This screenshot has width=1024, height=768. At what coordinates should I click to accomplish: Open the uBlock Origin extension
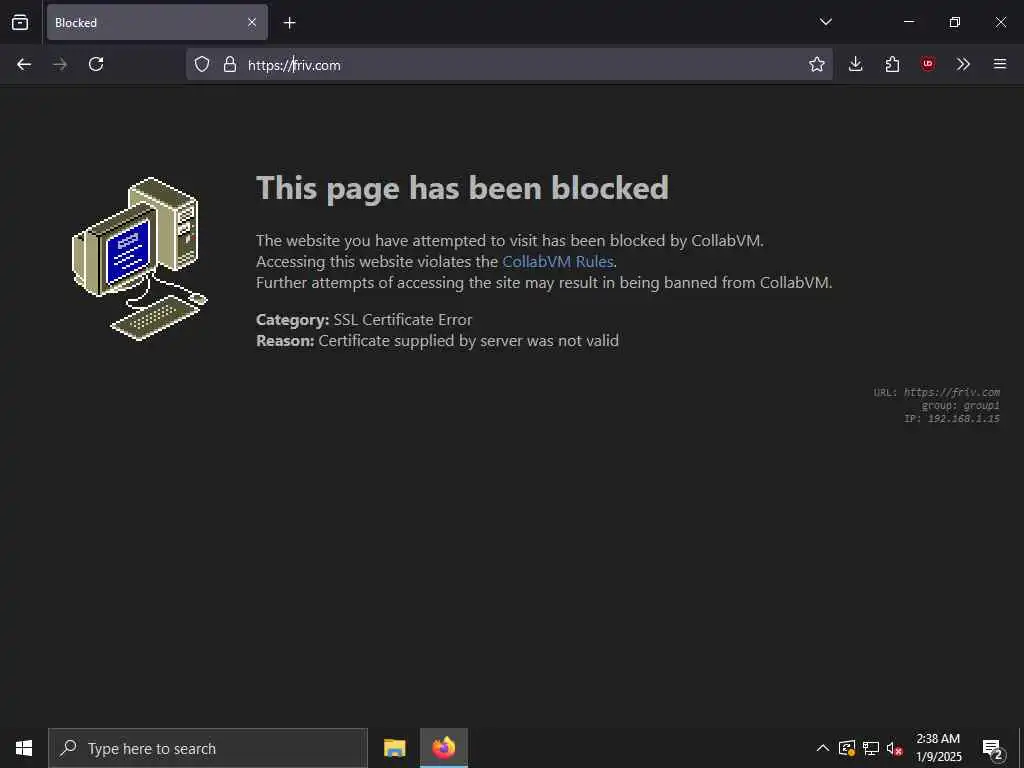tap(927, 64)
